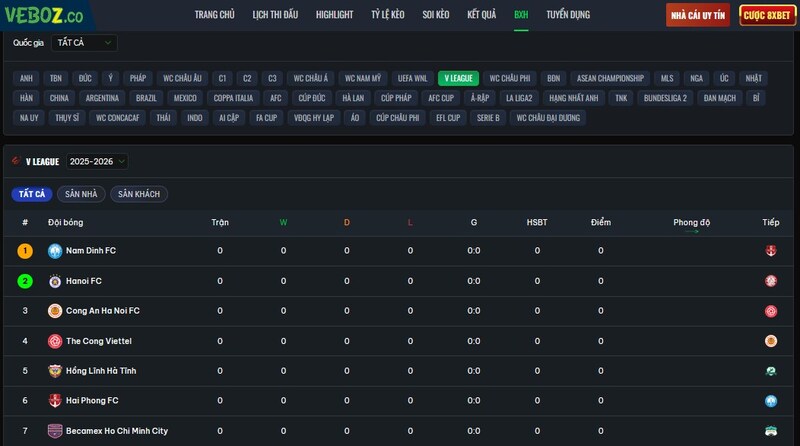Open next opponent icon in Hai Phong FC row
This screenshot has height=446, width=800.
[x=770, y=401]
